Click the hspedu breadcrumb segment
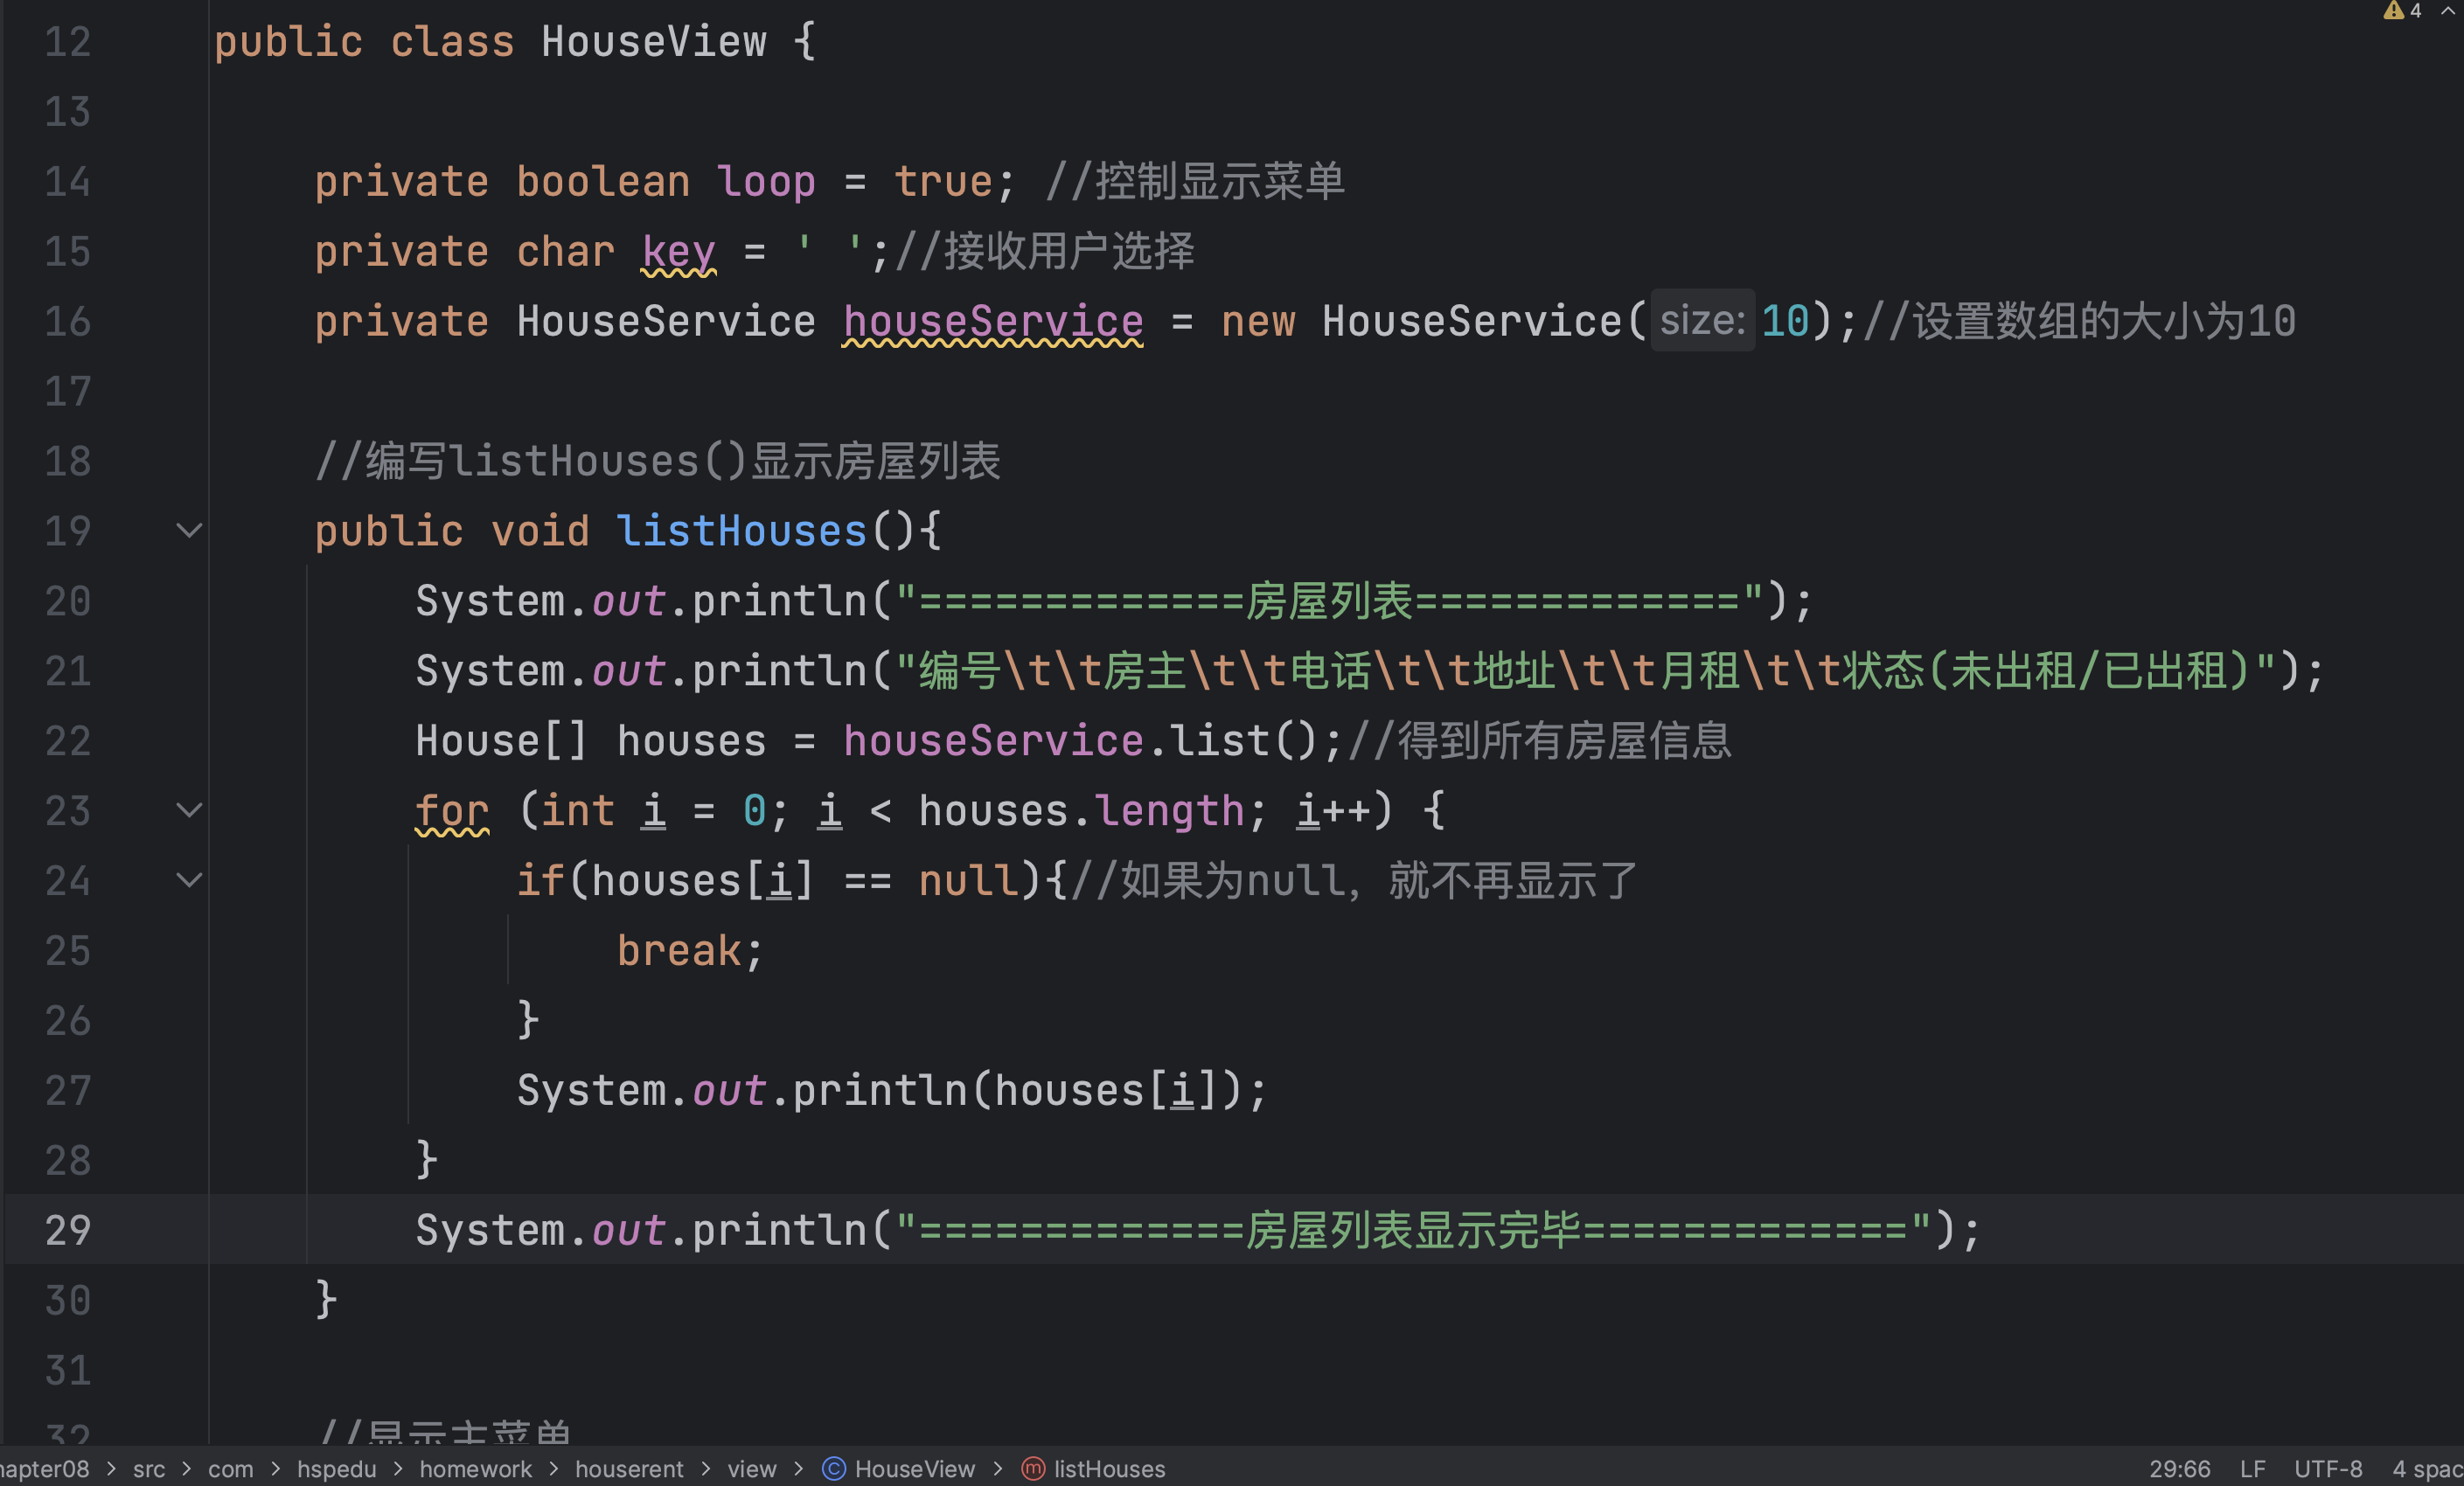 [x=336, y=1468]
